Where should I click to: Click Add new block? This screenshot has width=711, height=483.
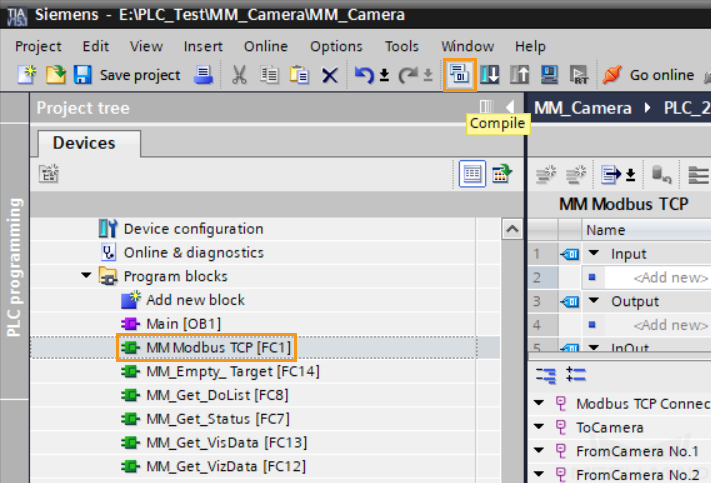(183, 300)
